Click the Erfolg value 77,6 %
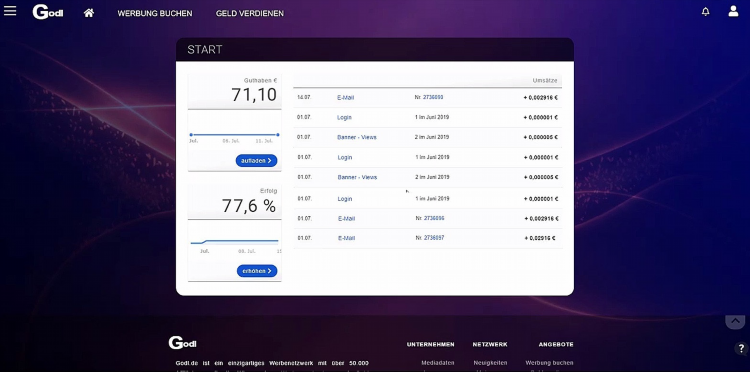Viewport: 750px width, 372px height. (x=249, y=206)
